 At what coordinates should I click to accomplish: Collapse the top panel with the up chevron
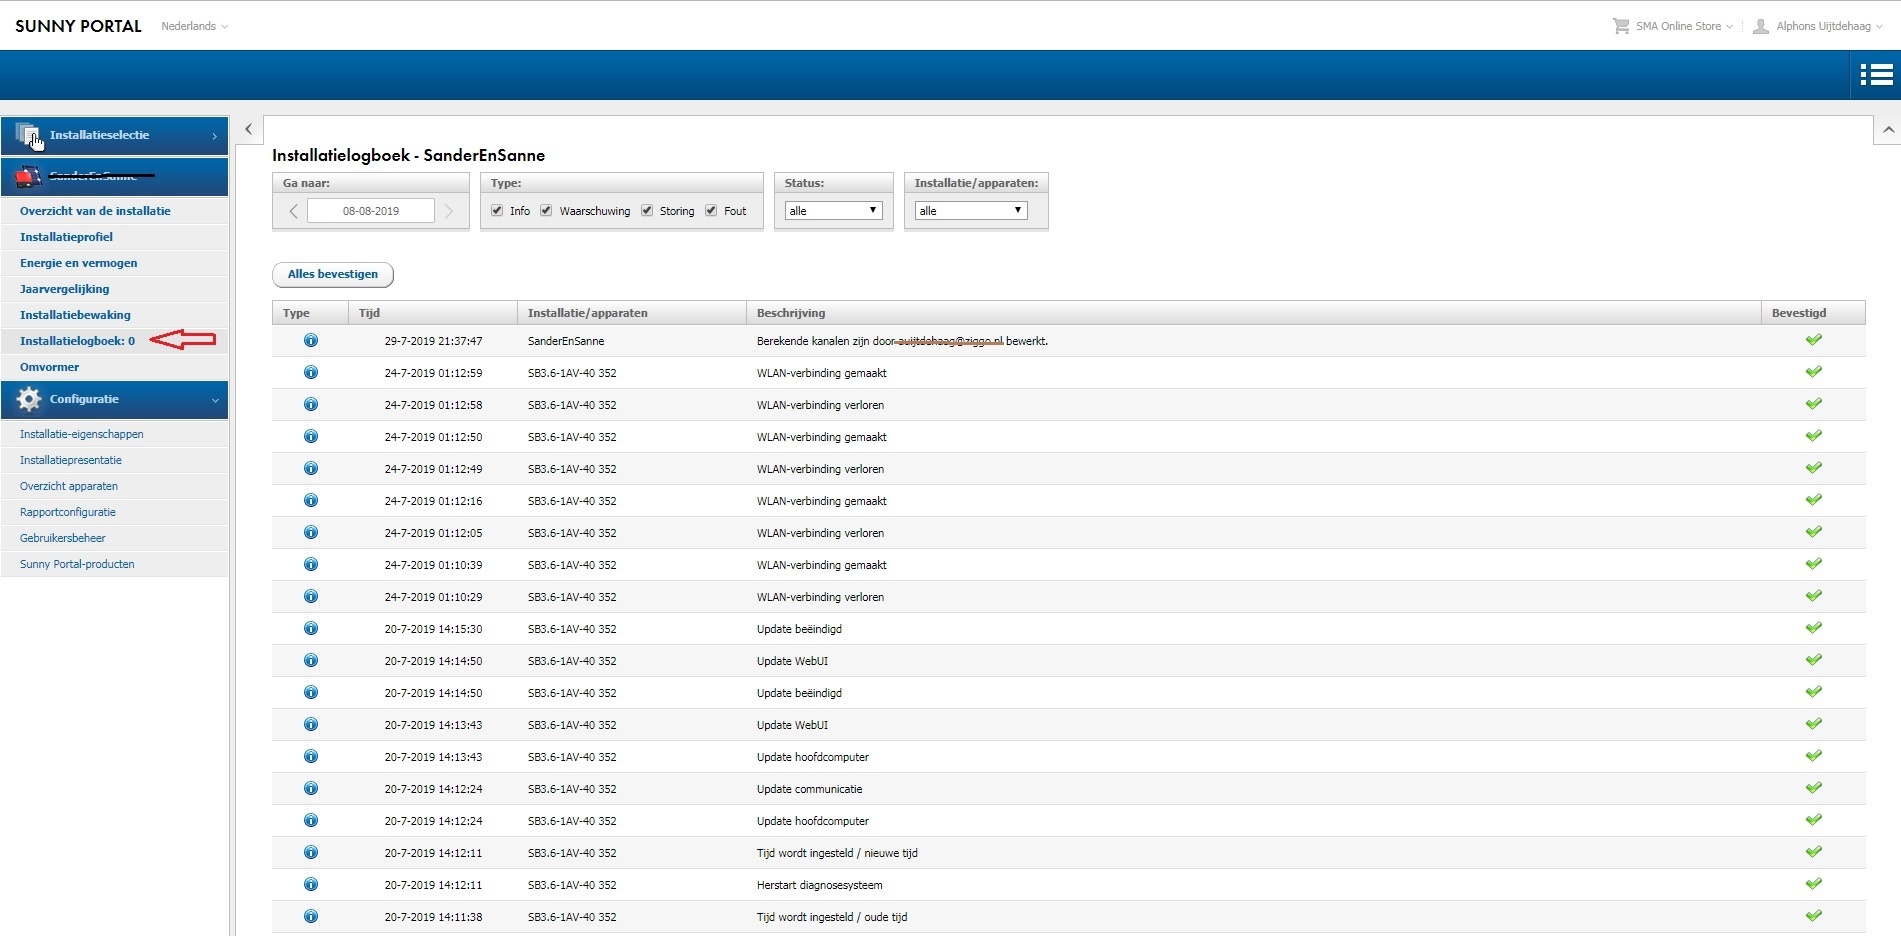click(x=1887, y=130)
